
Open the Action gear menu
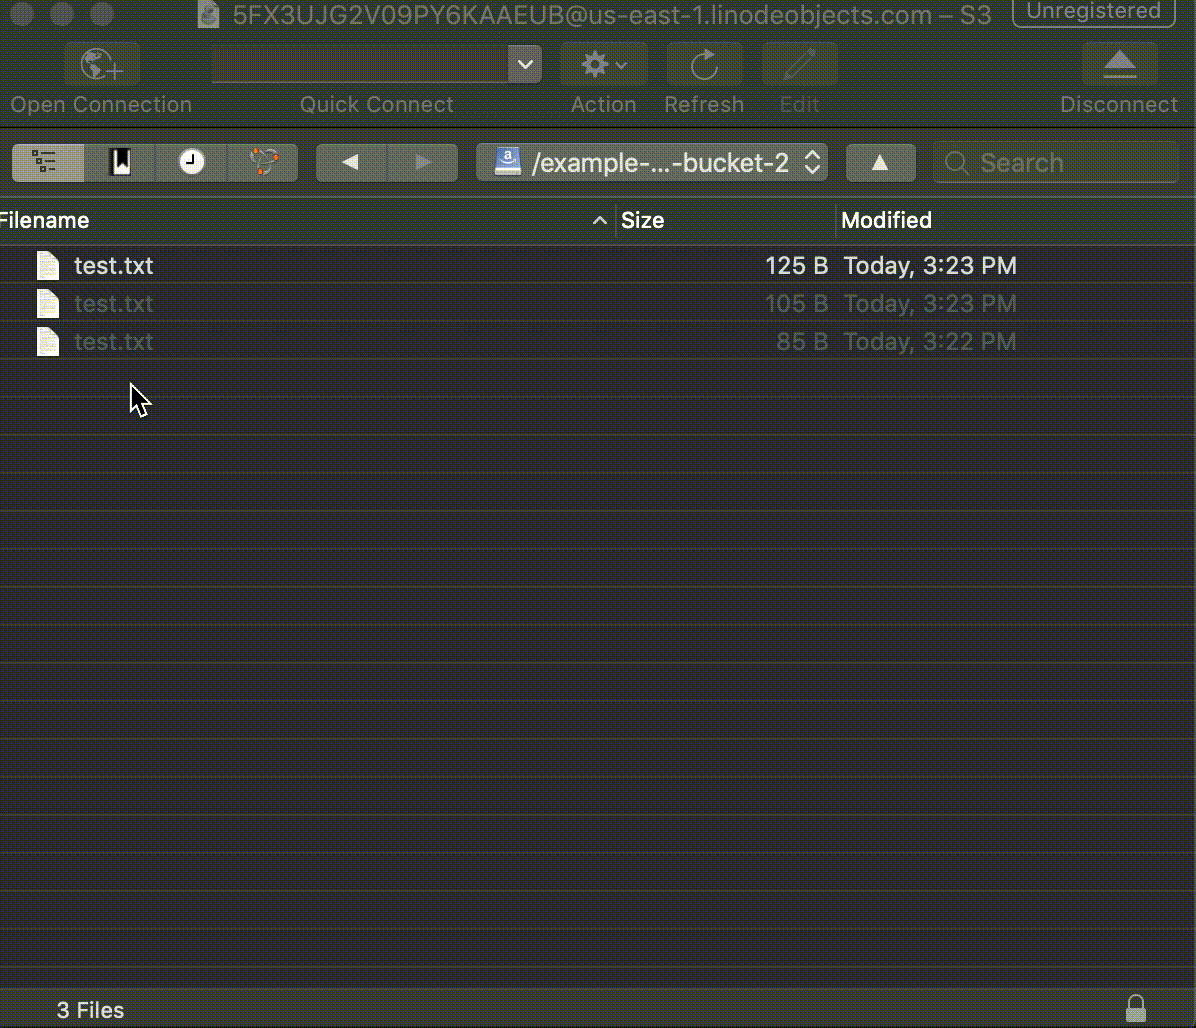pyautogui.click(x=603, y=66)
